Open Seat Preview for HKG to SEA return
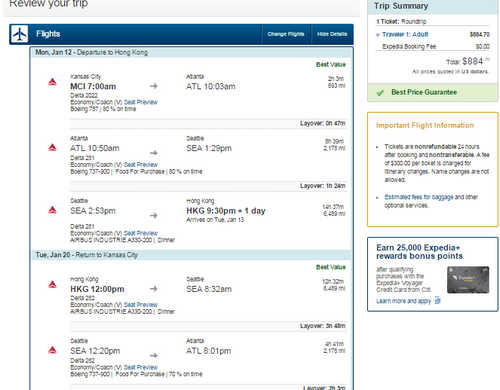This screenshot has width=500, height=390. tap(141, 305)
